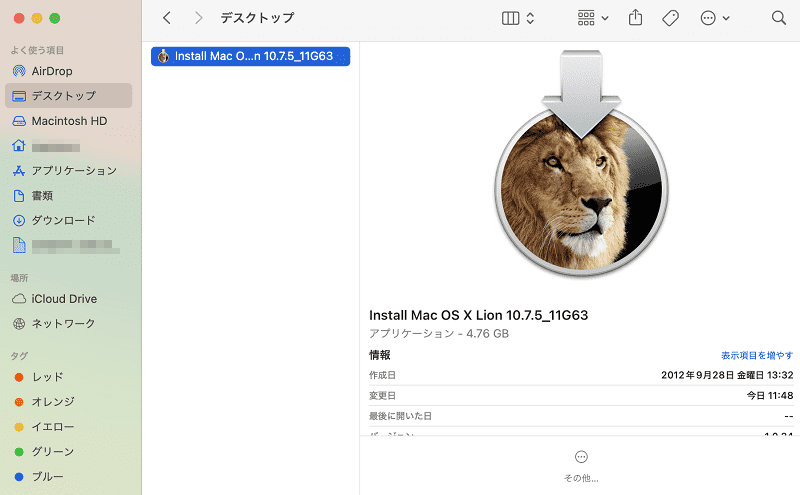
Task: Minimize the window with yellow button
Action: pyautogui.click(x=37, y=18)
